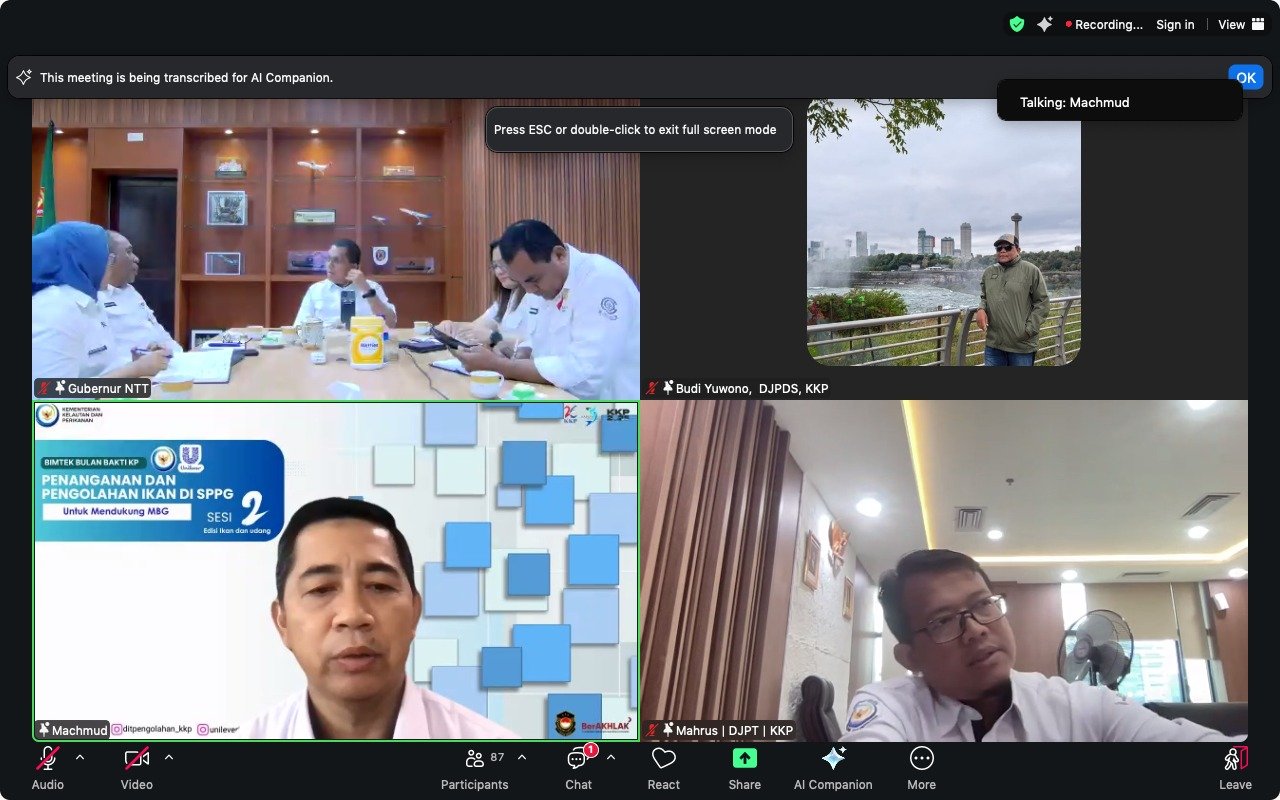Open the Participants panel

click(x=475, y=768)
